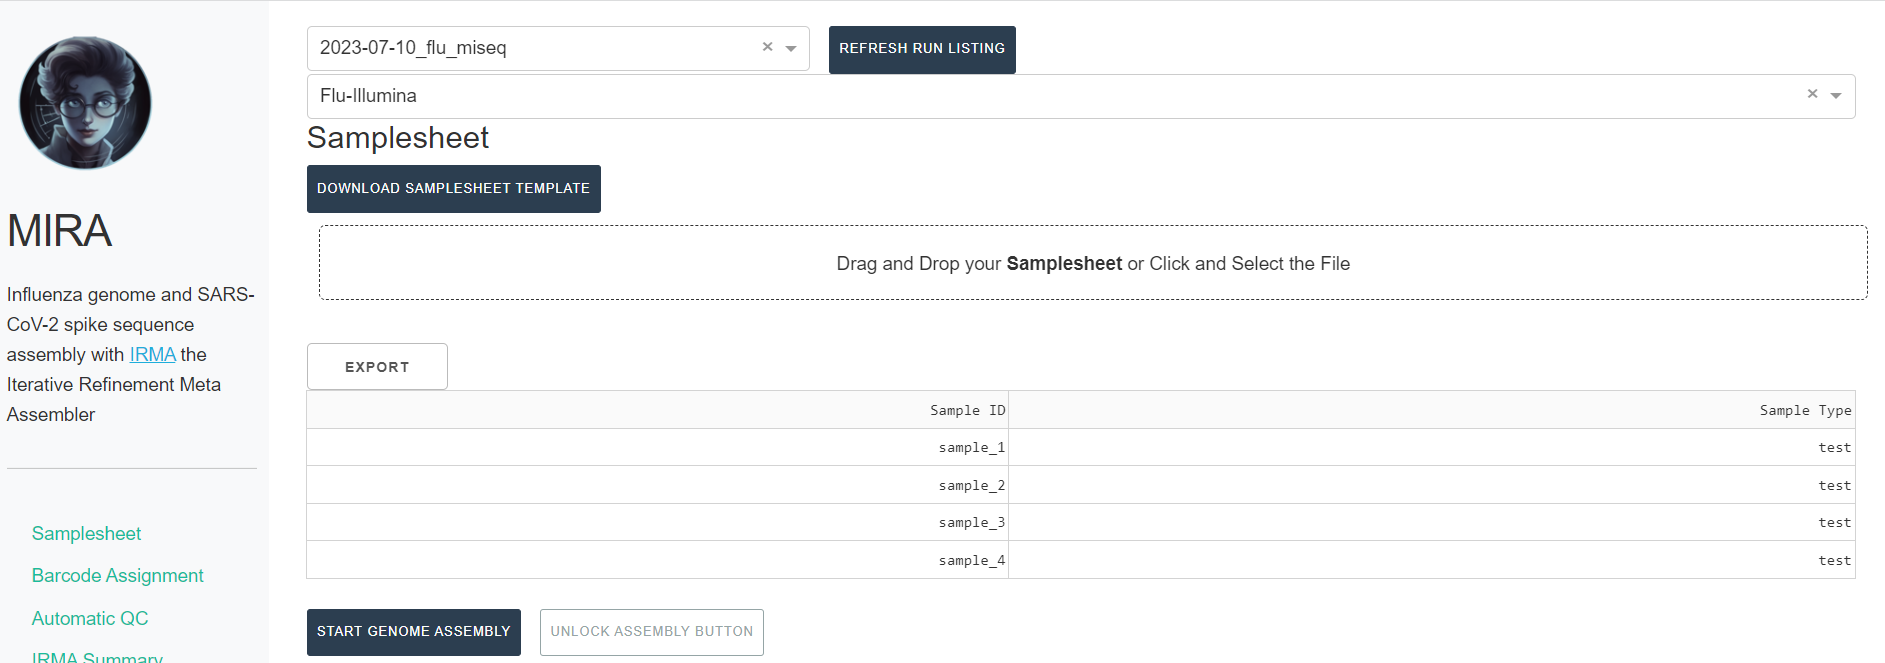The width and height of the screenshot is (1885, 663).
Task: Click the MIRA avatar logo image
Action: click(85, 103)
